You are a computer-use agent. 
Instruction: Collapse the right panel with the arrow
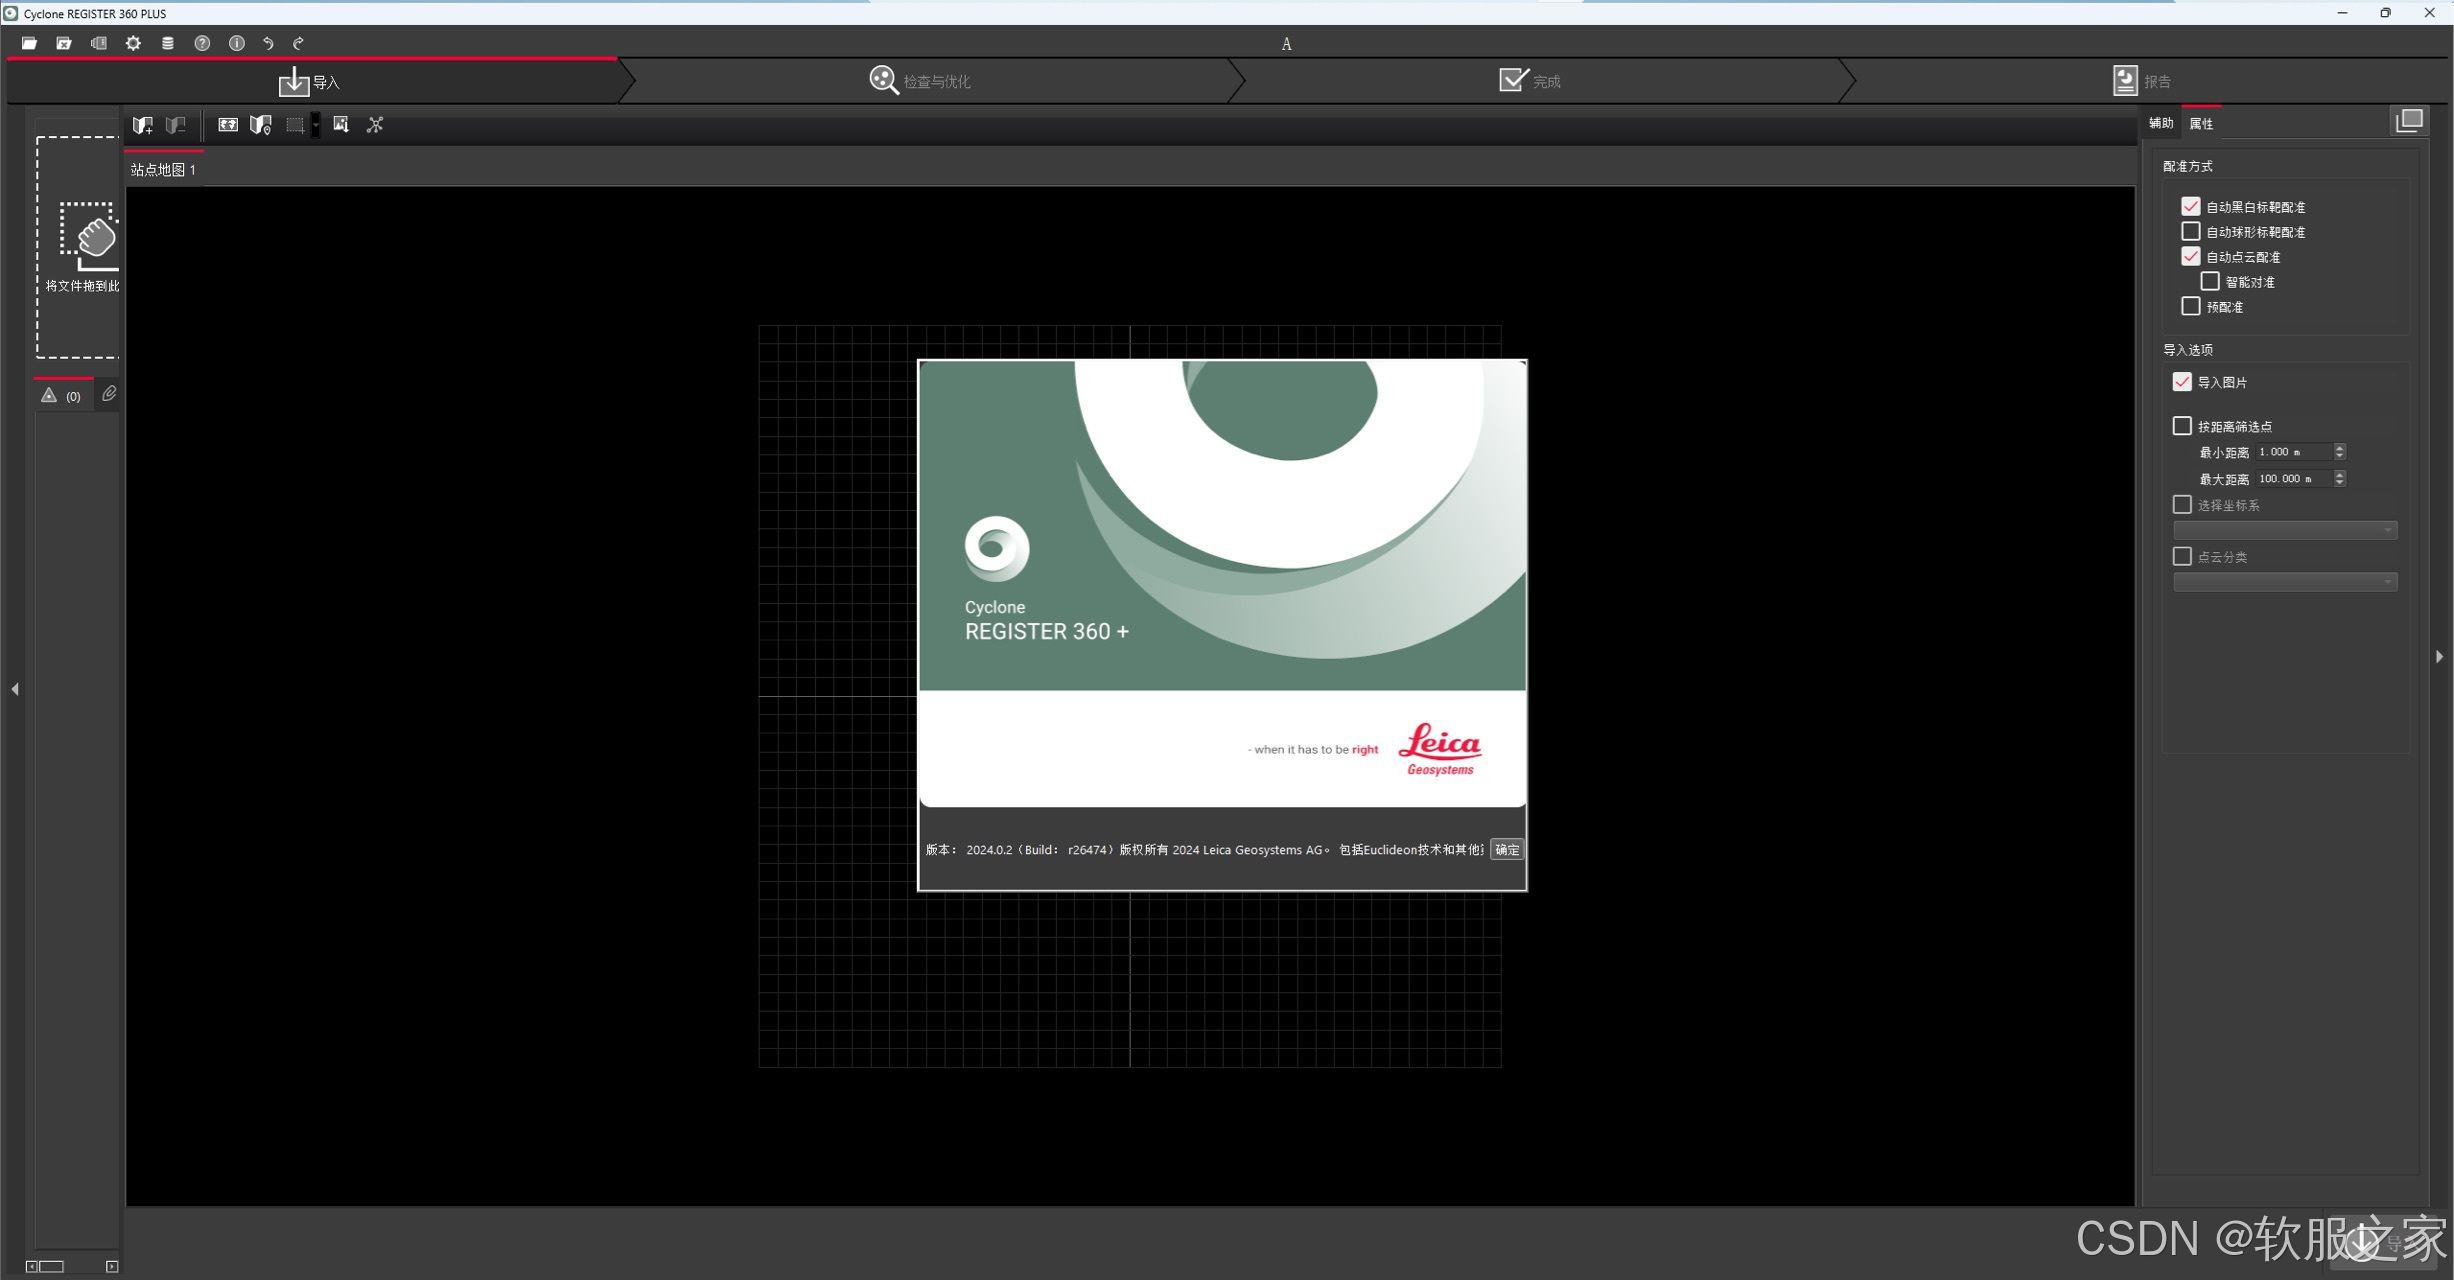2440,657
